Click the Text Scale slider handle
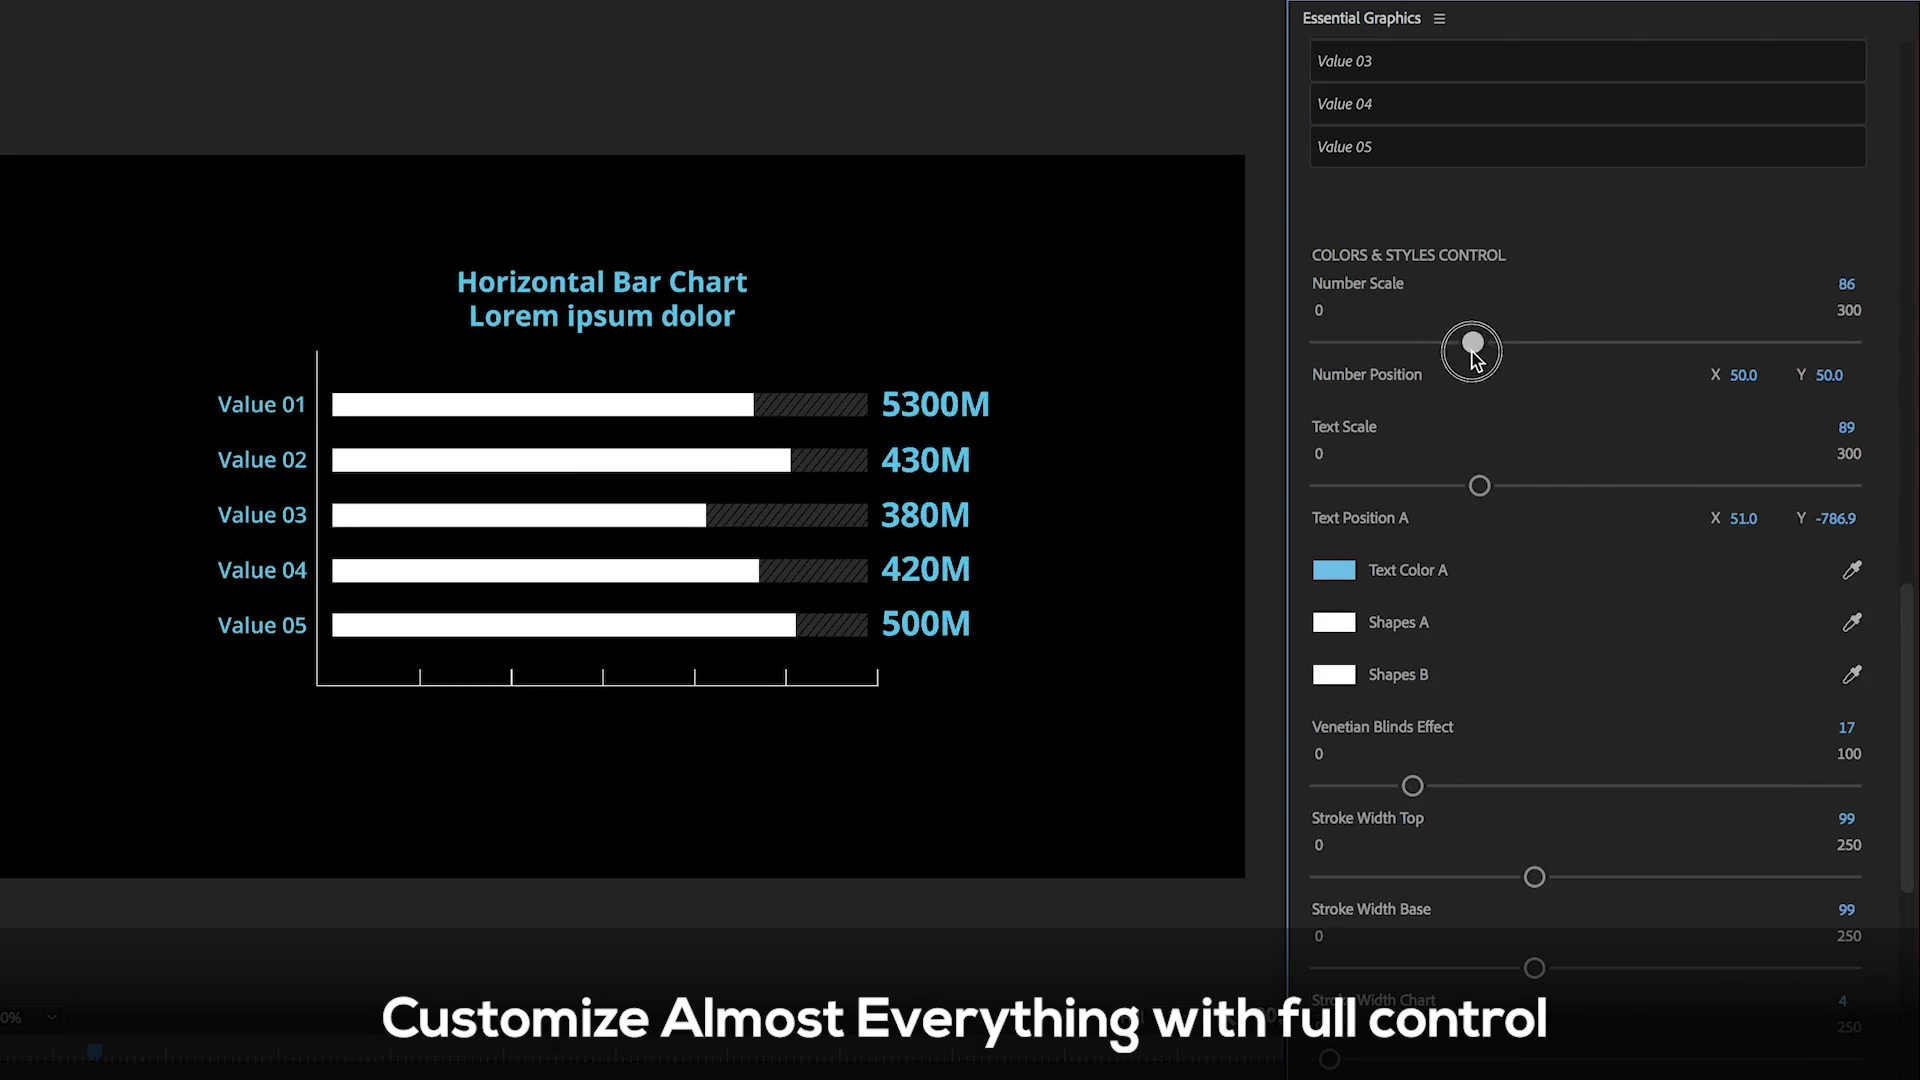Screen dimensions: 1920x1080 [1479, 486]
